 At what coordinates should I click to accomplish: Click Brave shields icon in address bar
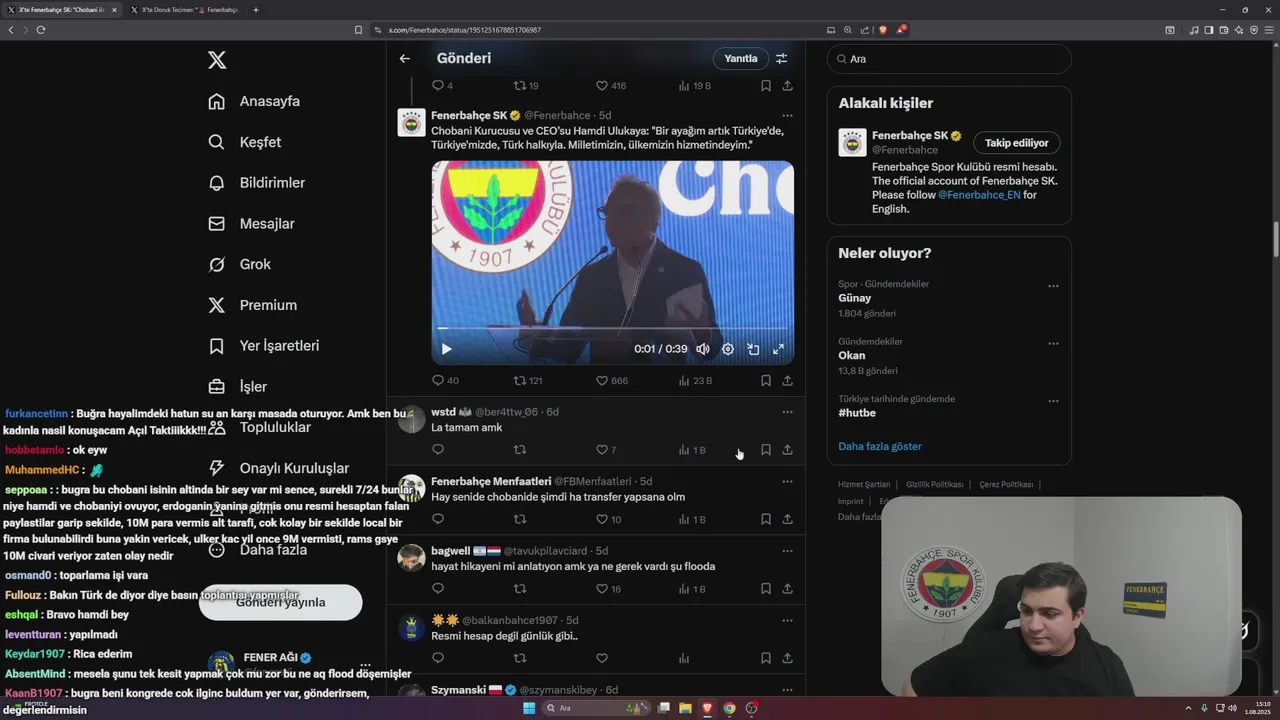[883, 30]
